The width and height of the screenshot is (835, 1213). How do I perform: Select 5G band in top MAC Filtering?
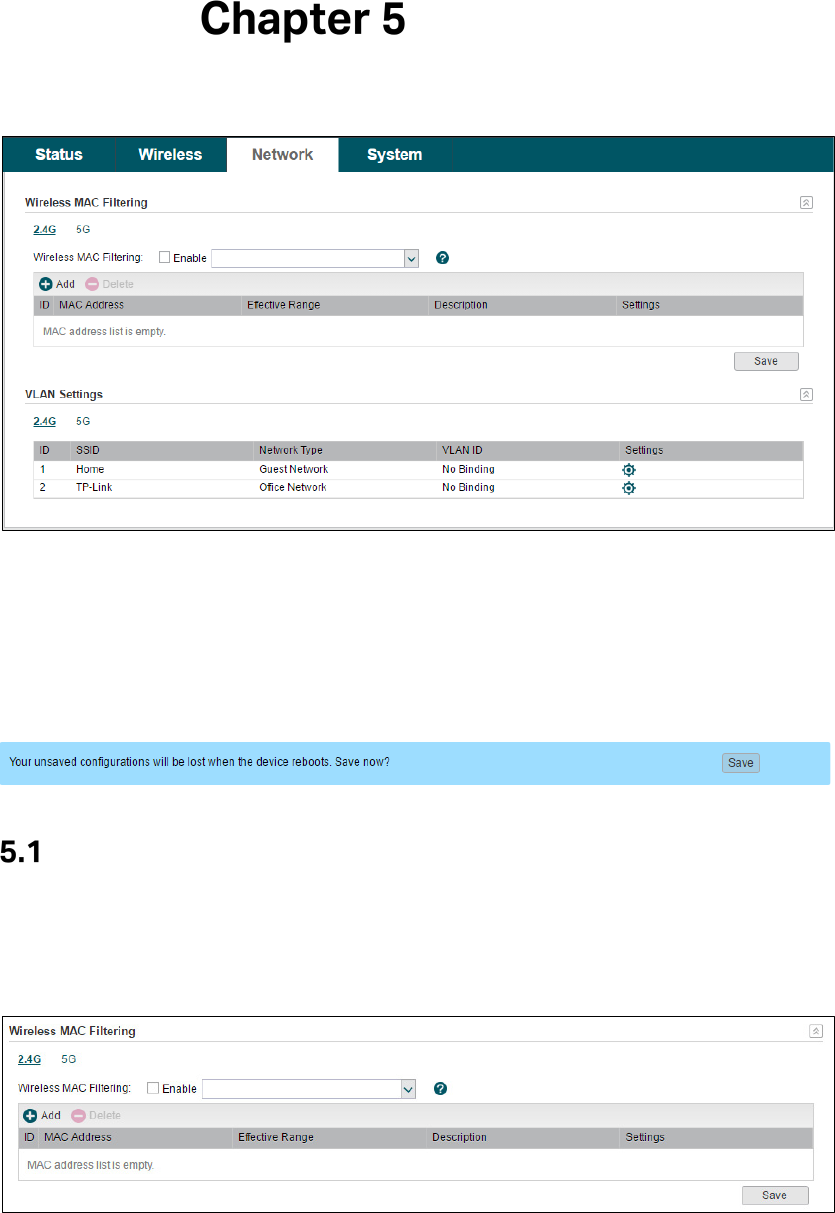[83, 229]
